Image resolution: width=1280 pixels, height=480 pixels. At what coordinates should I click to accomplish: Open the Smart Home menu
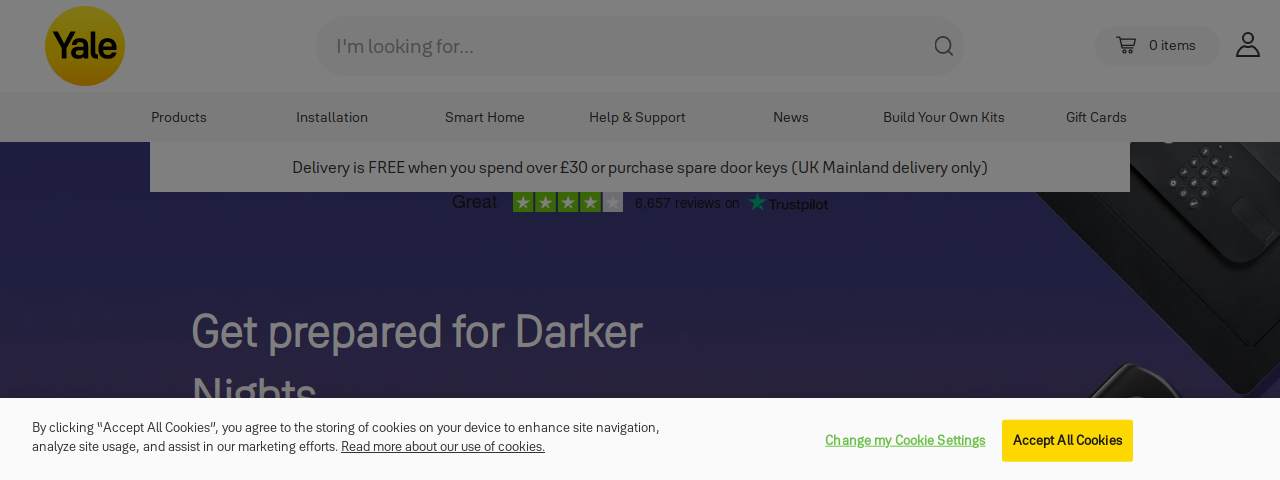point(485,117)
